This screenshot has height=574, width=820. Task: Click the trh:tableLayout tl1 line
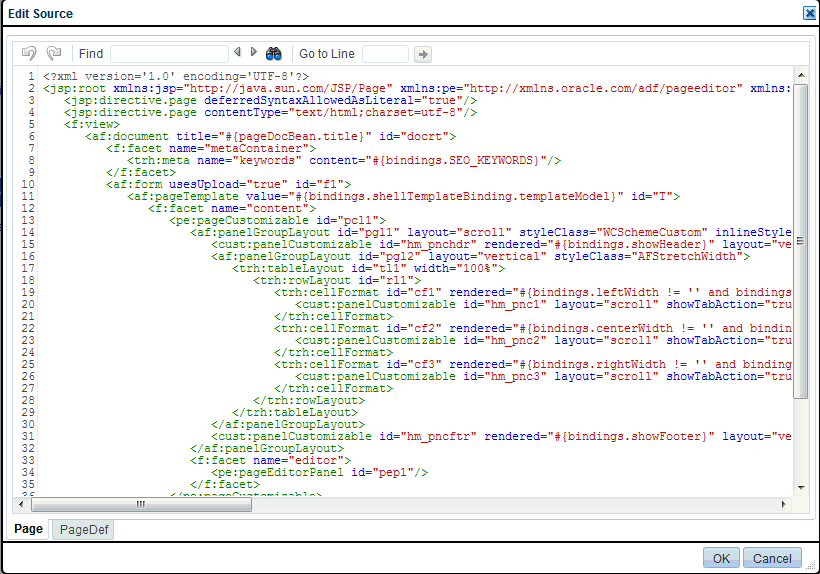coord(369,269)
